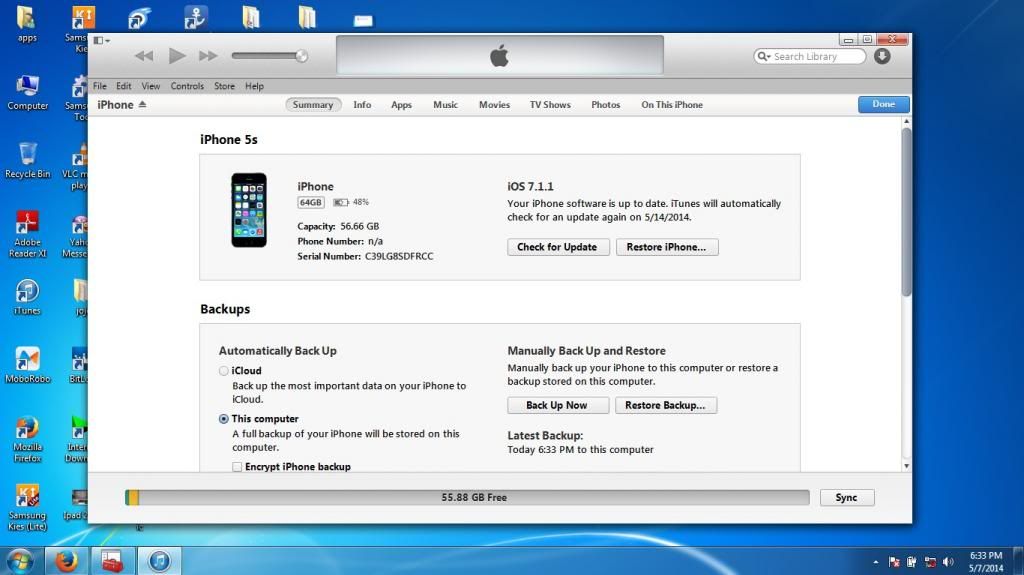Show hidden system tray icons

tap(875, 562)
